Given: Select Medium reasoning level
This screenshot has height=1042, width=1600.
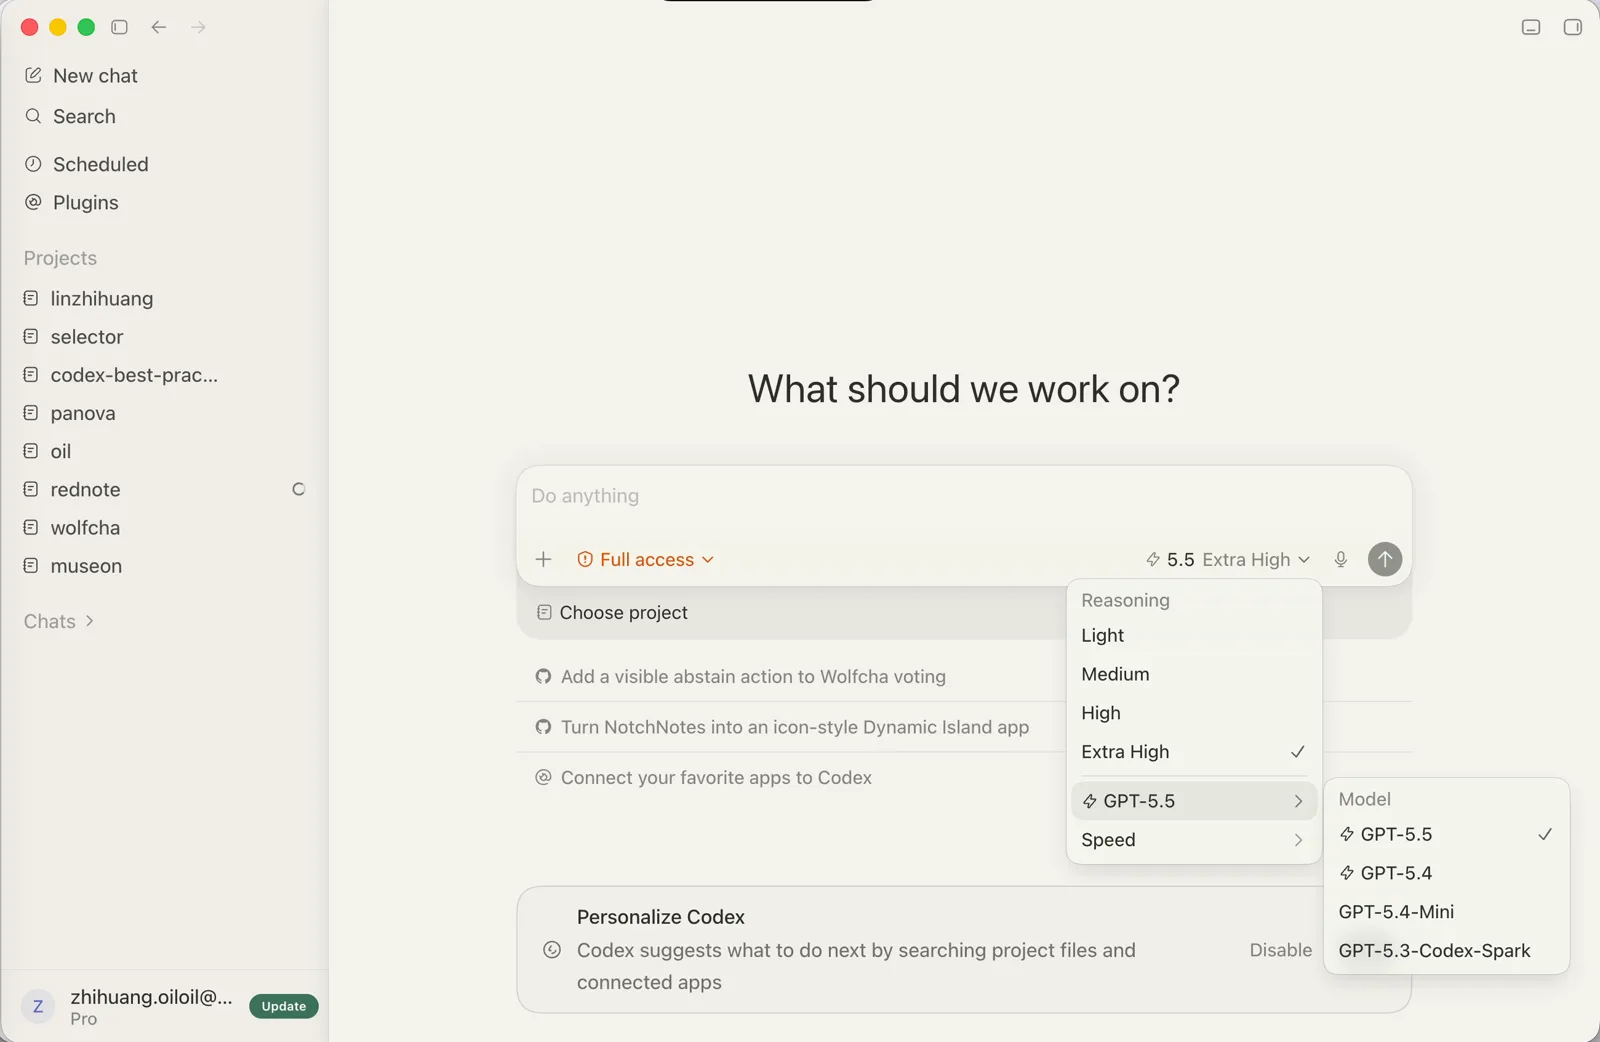Looking at the screenshot, I should tap(1194, 674).
